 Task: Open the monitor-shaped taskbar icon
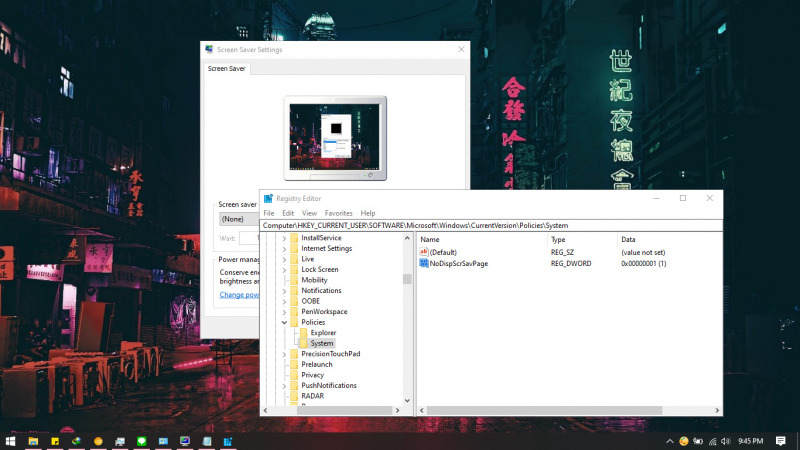point(185,441)
